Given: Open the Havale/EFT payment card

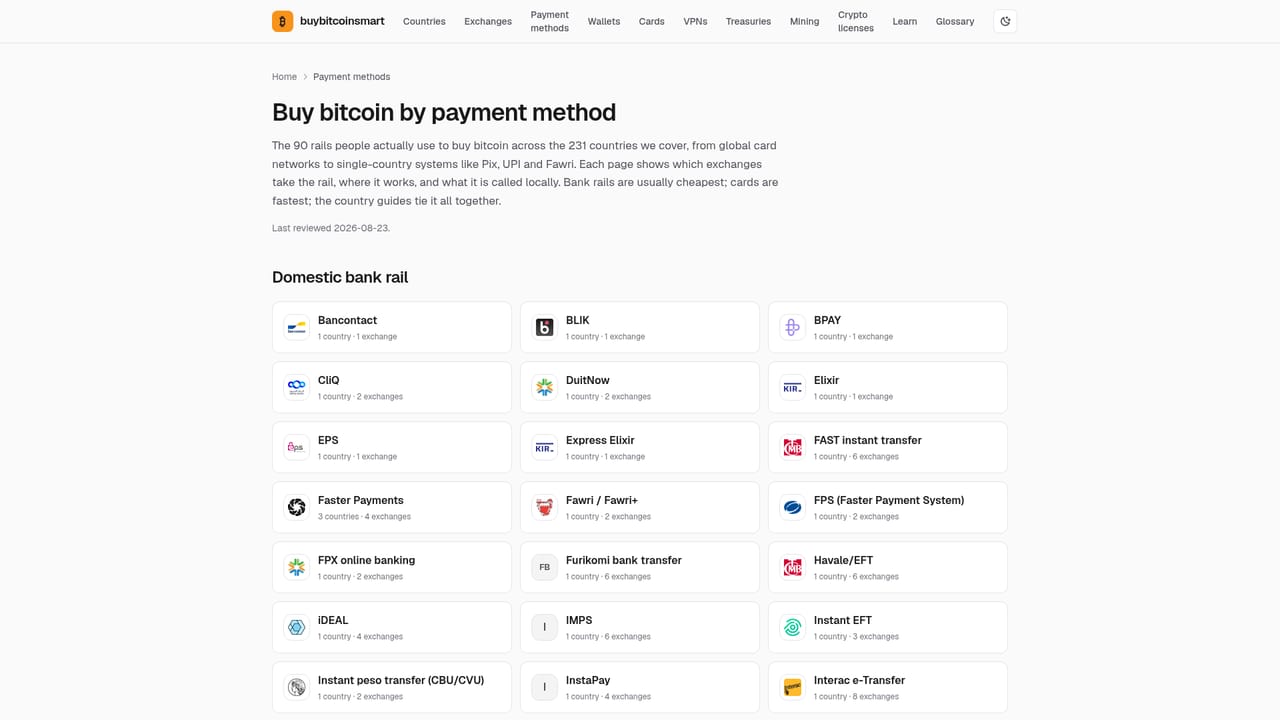Looking at the screenshot, I should point(888,567).
